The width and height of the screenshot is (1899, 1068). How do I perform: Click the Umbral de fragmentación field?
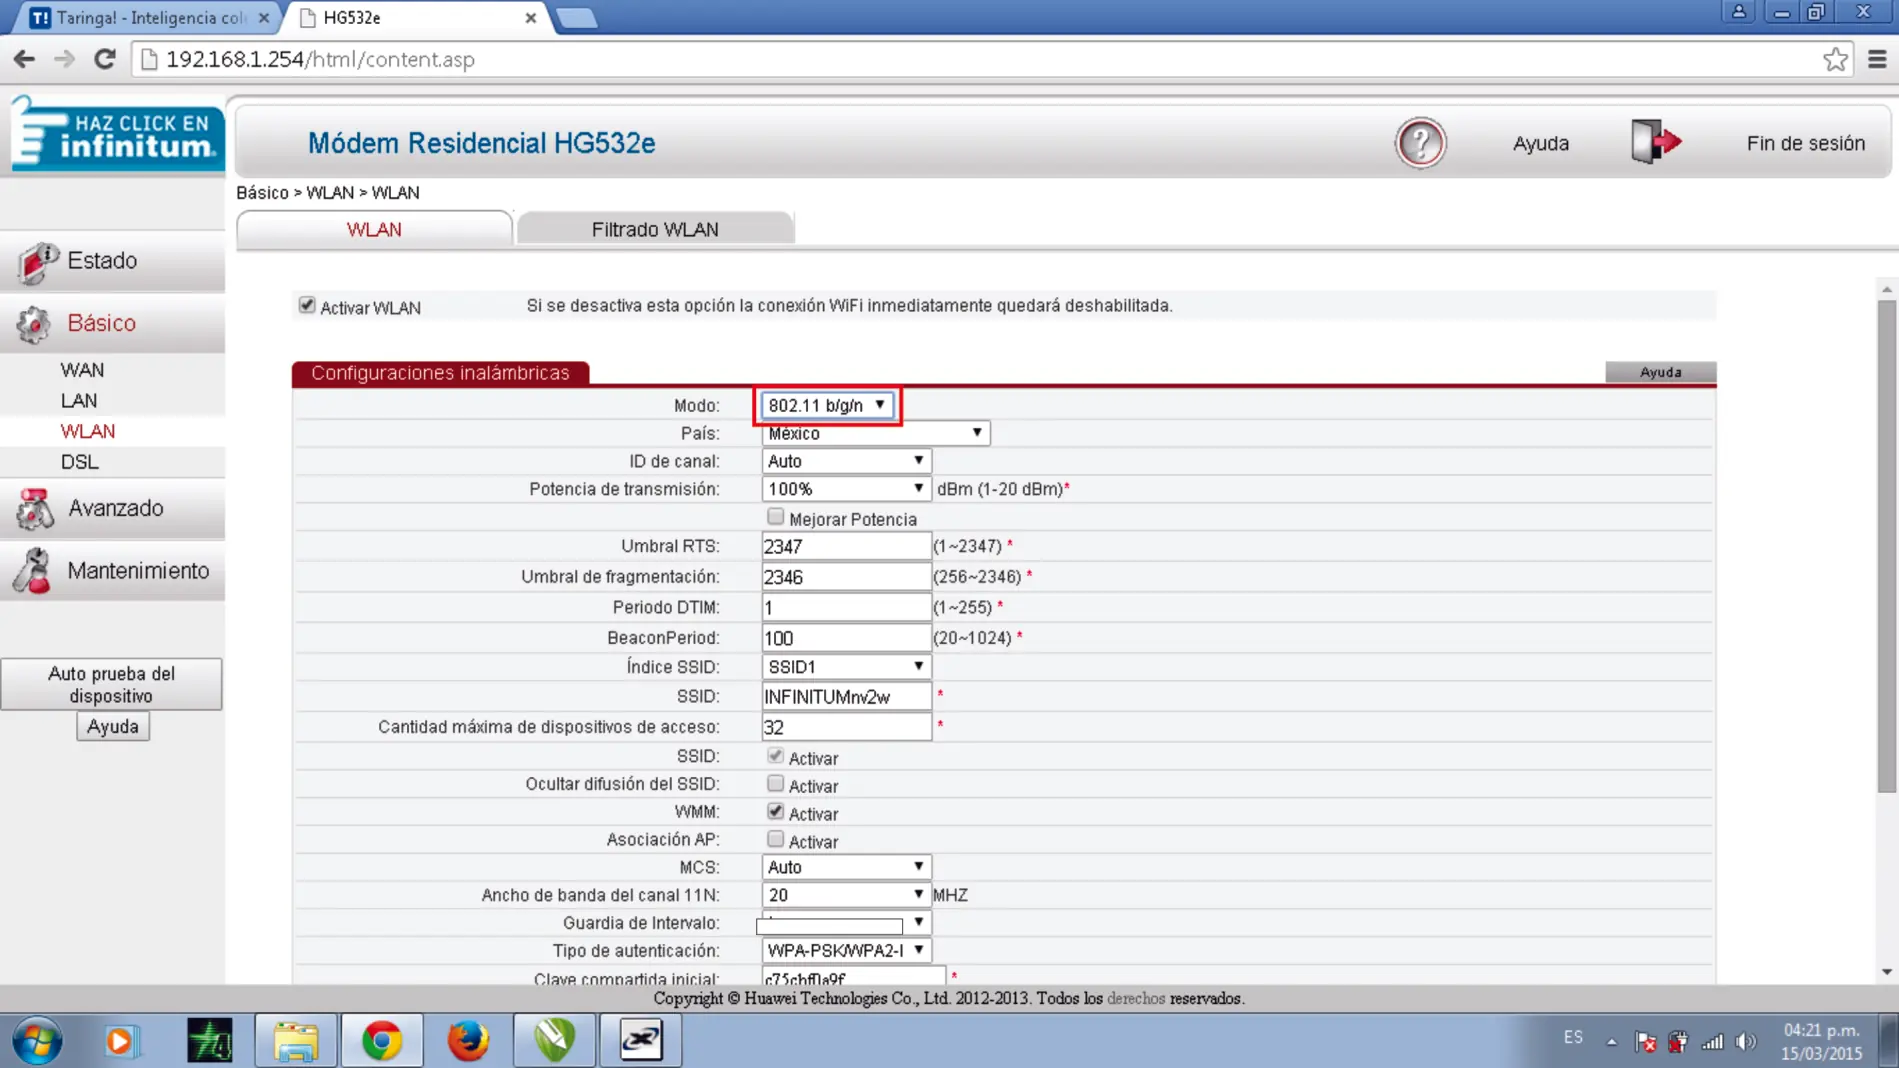pos(846,577)
